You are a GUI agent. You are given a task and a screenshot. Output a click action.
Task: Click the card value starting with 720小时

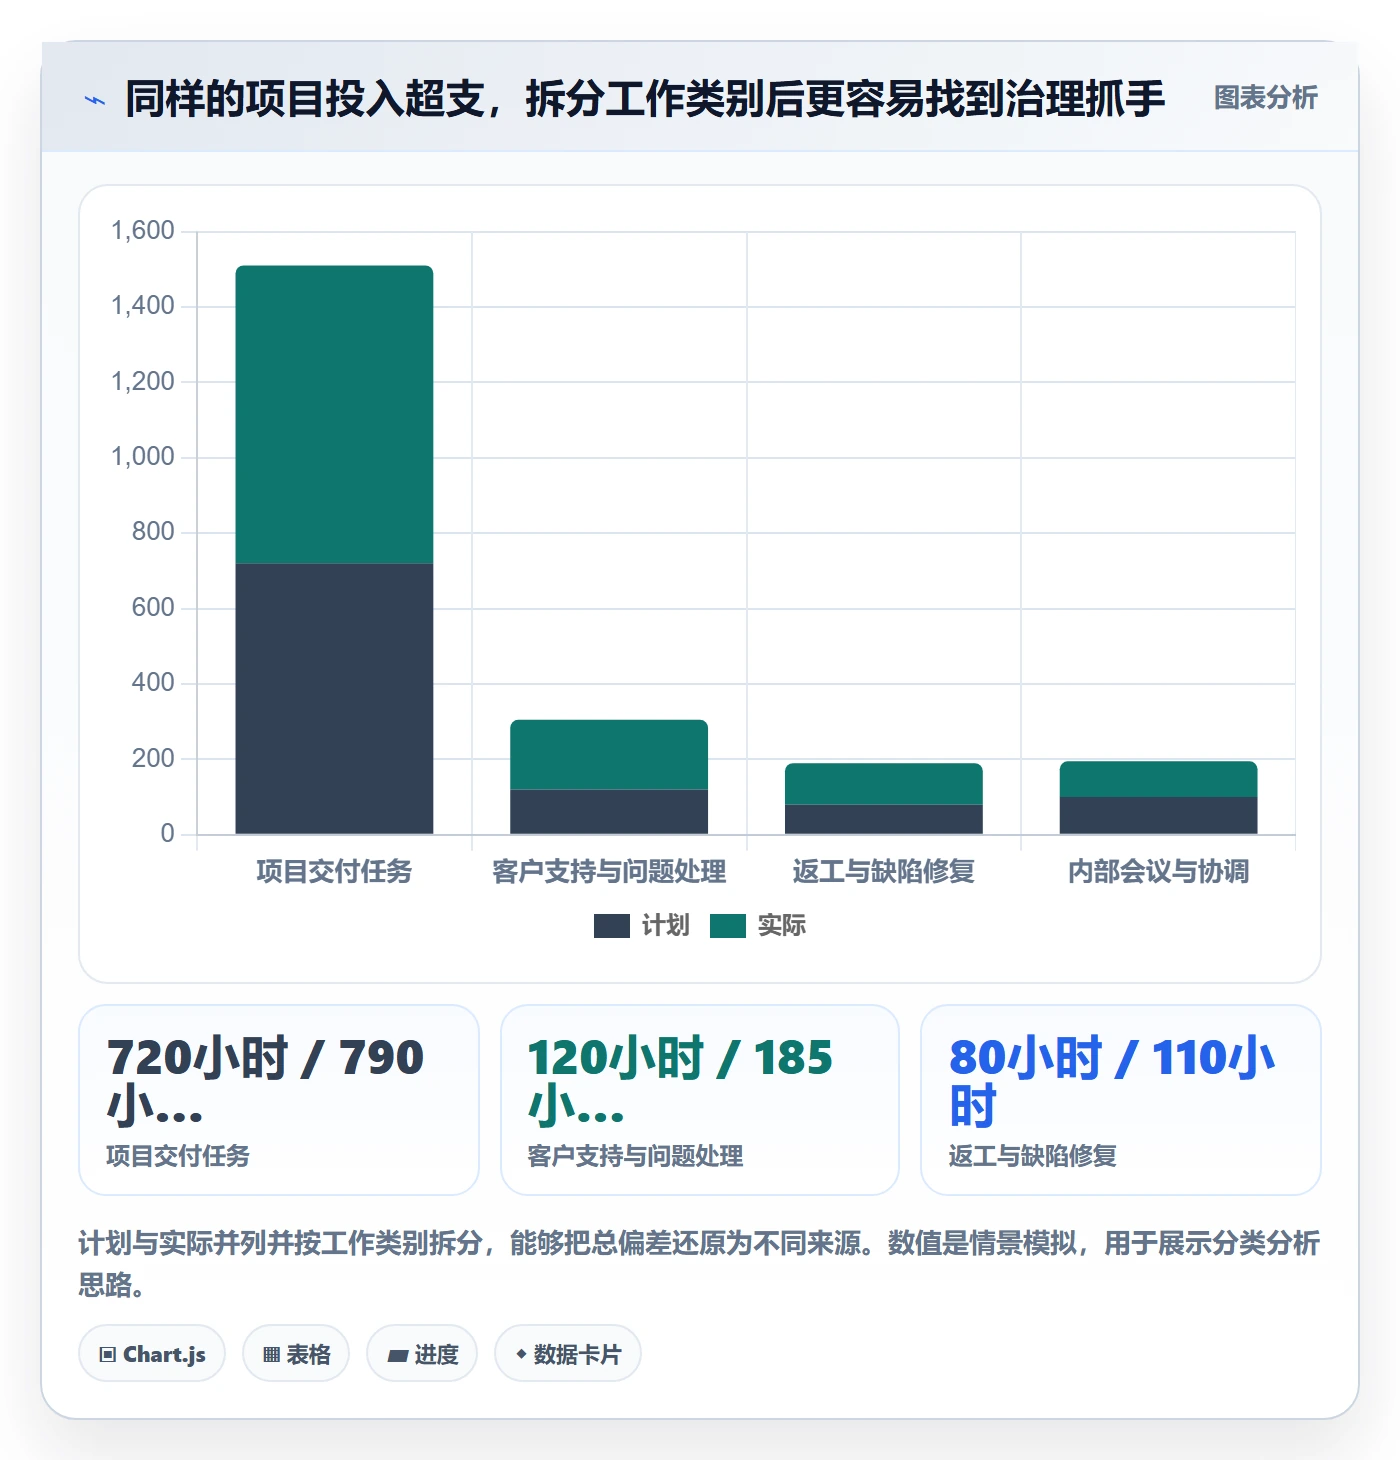click(x=266, y=1081)
